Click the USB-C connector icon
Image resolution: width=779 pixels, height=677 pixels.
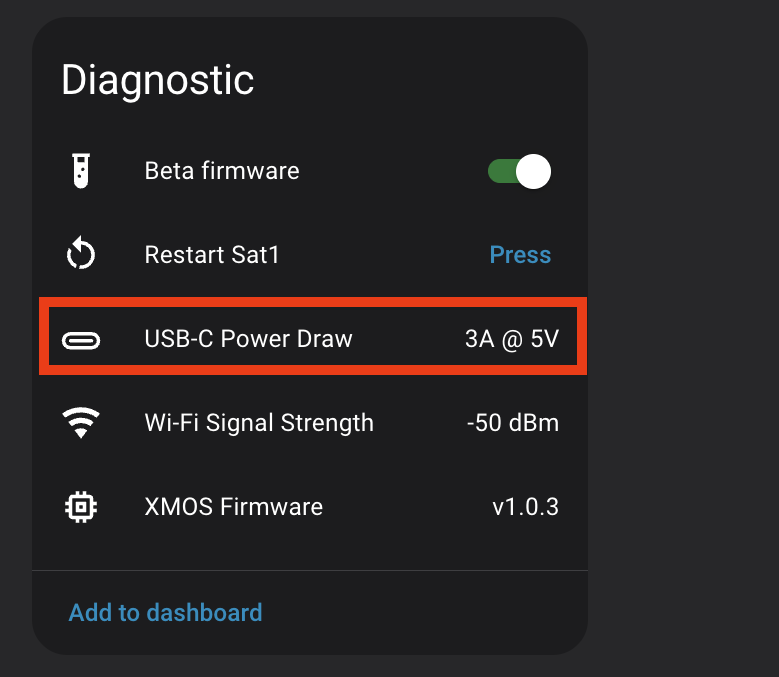pos(80,340)
